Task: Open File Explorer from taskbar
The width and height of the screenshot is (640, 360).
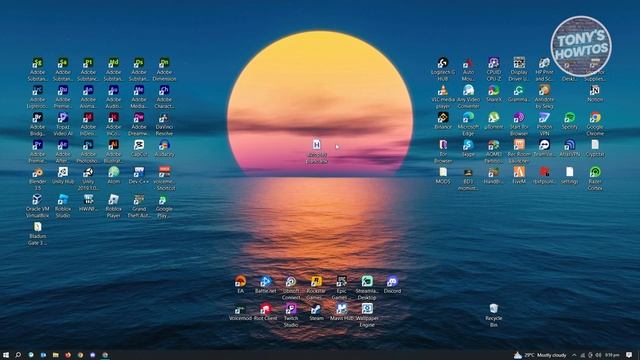Action: point(55,355)
